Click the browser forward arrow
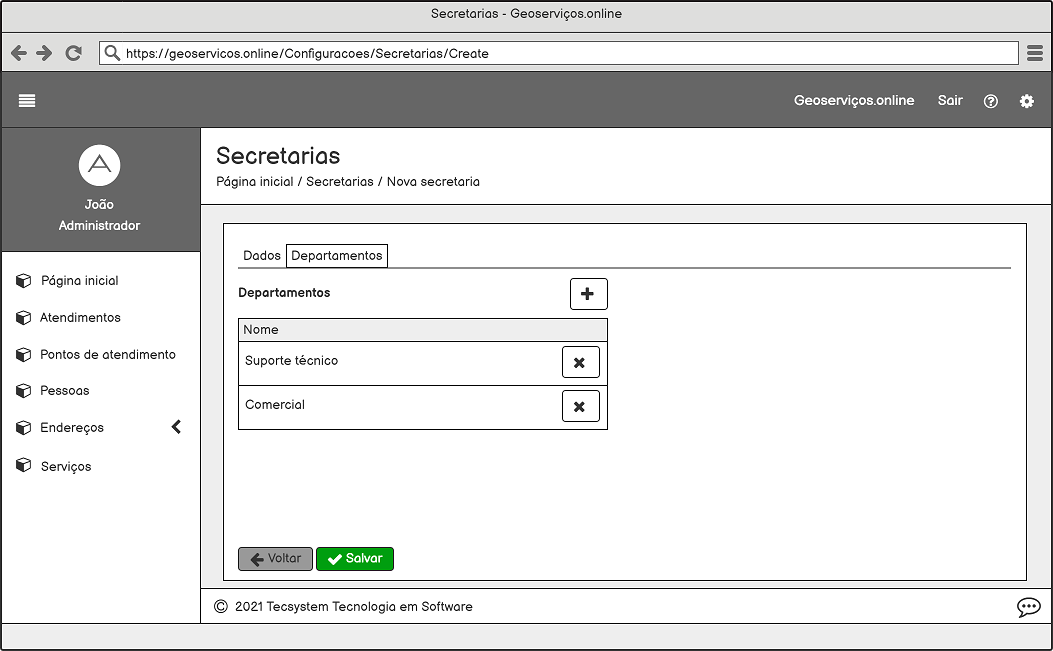This screenshot has height=651, width=1053. [x=44, y=53]
